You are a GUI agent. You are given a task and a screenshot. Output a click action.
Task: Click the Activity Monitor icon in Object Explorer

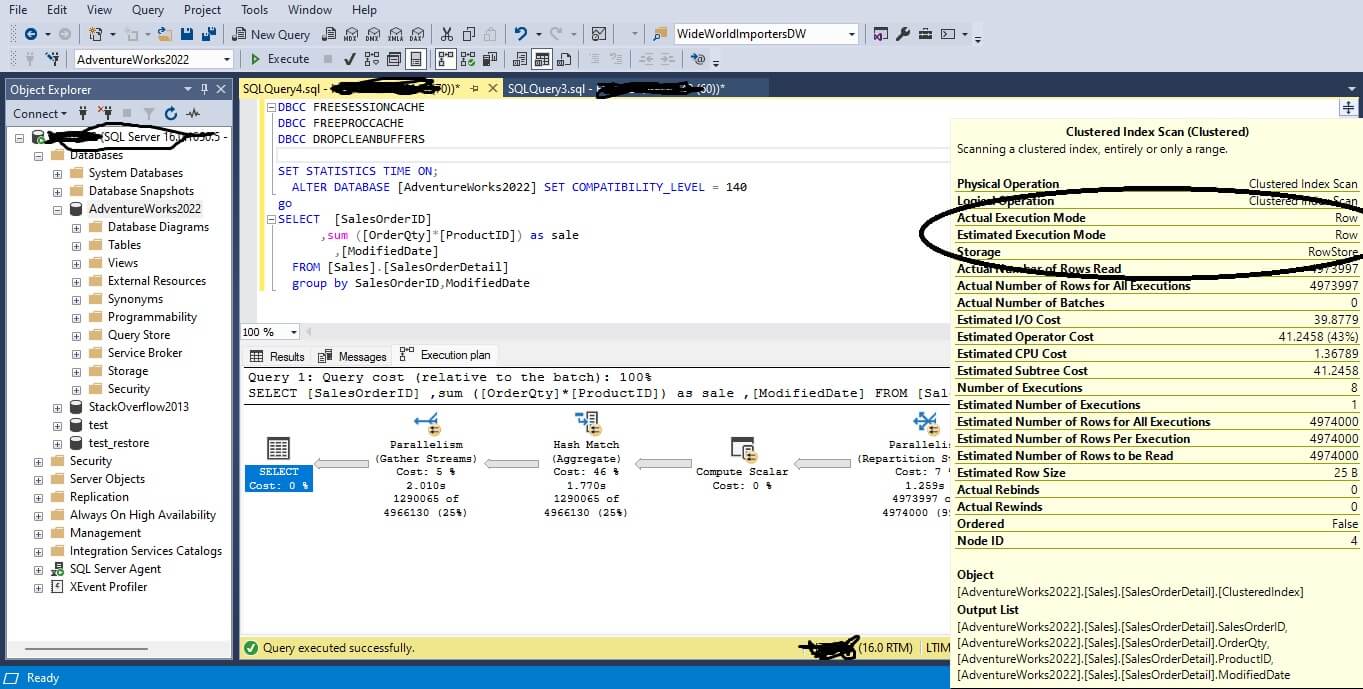click(x=193, y=114)
